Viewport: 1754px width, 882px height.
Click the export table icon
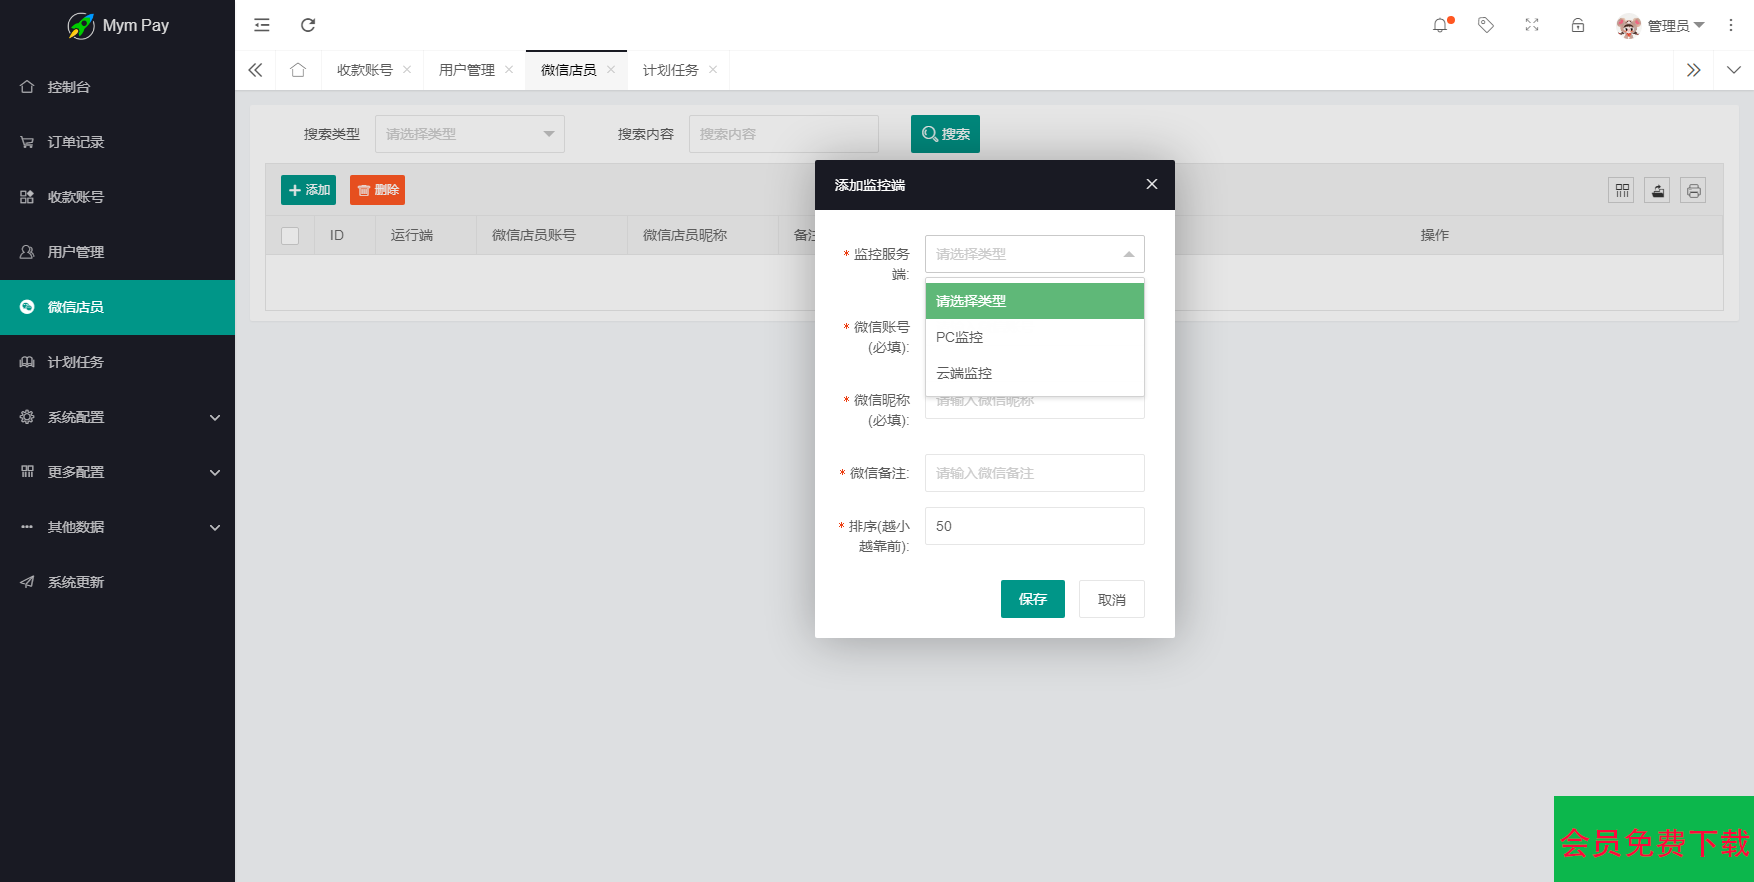1658,191
